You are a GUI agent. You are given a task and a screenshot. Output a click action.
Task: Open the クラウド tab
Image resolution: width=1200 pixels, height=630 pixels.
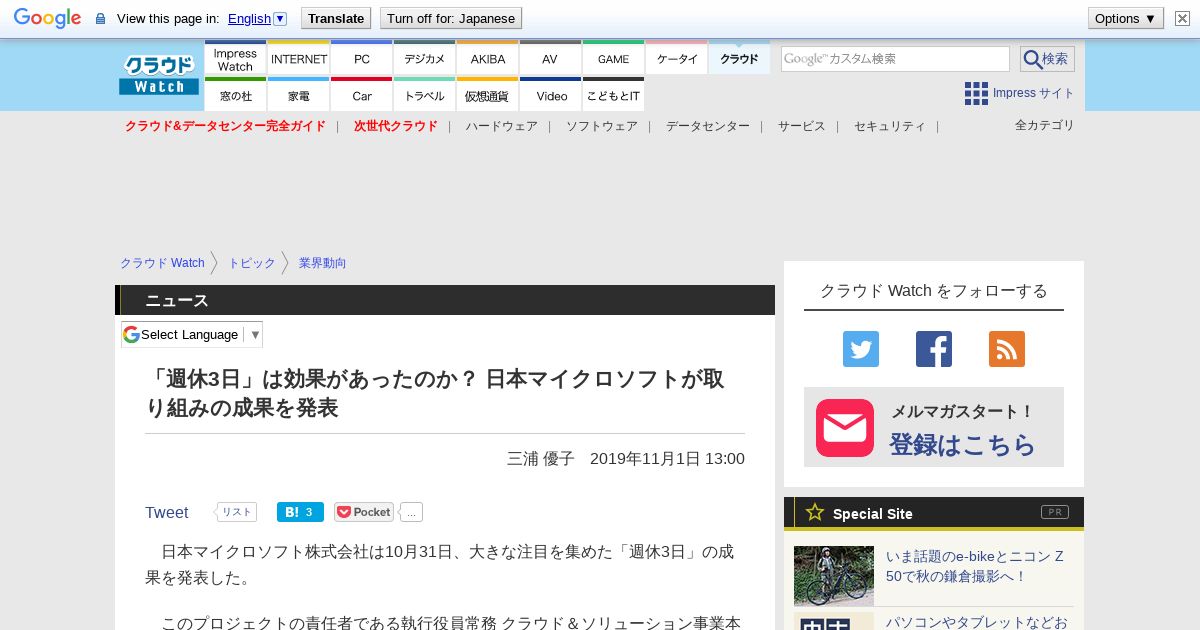coord(739,59)
